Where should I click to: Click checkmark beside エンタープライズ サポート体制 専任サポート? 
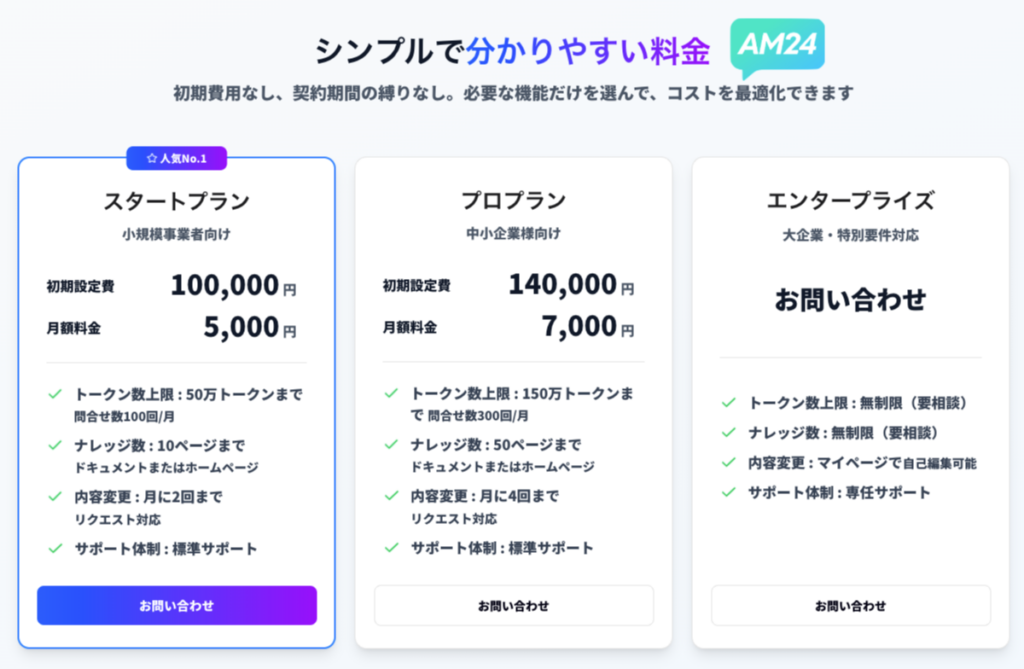coord(729,492)
